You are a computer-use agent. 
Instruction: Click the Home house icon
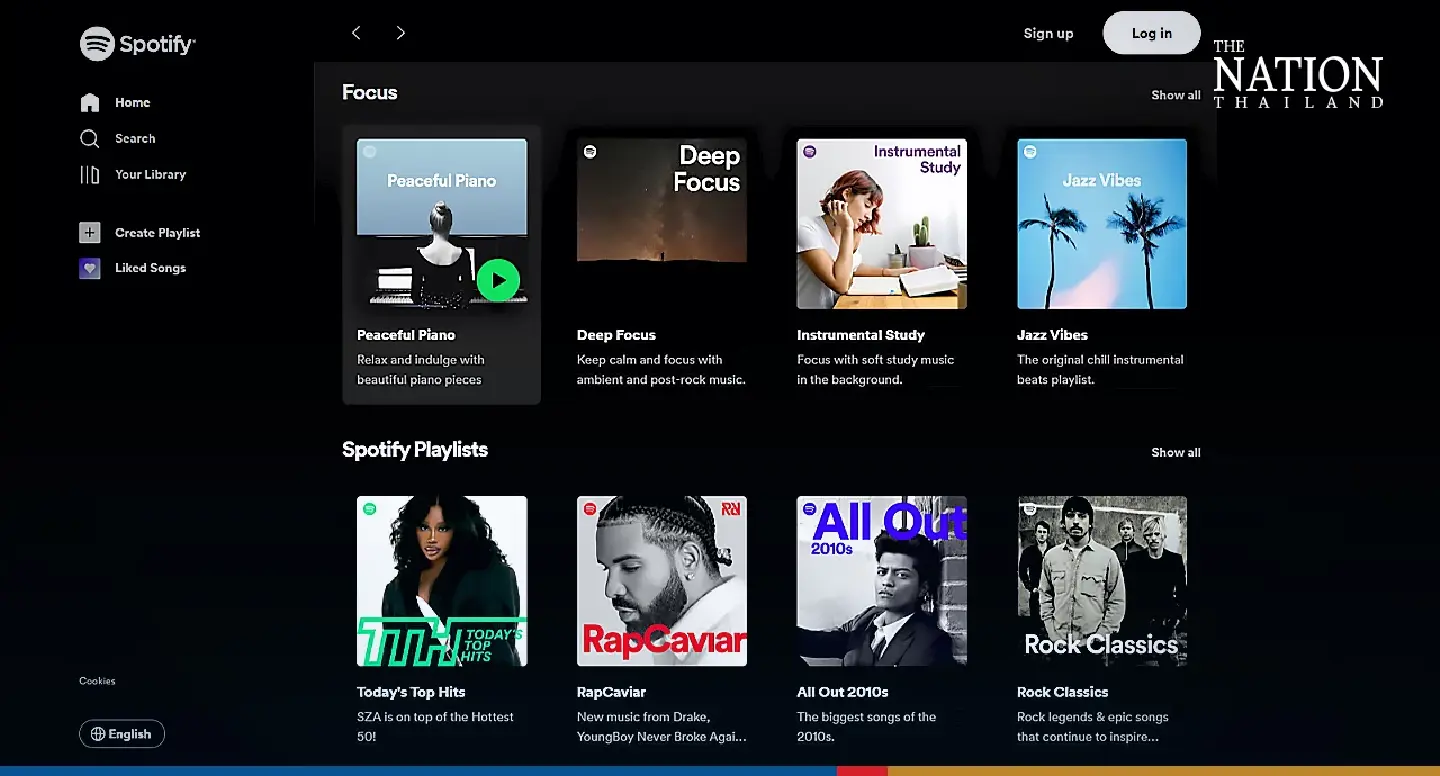(x=90, y=102)
